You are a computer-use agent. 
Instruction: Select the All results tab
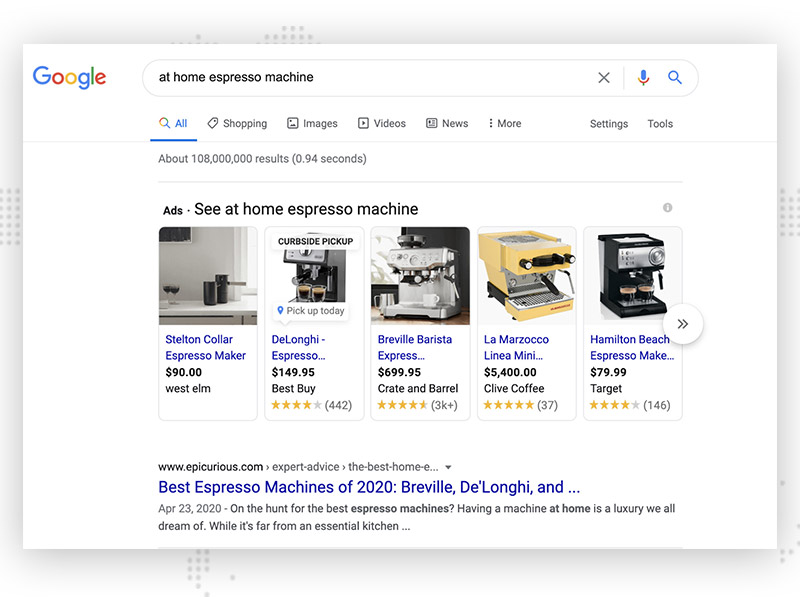point(173,123)
